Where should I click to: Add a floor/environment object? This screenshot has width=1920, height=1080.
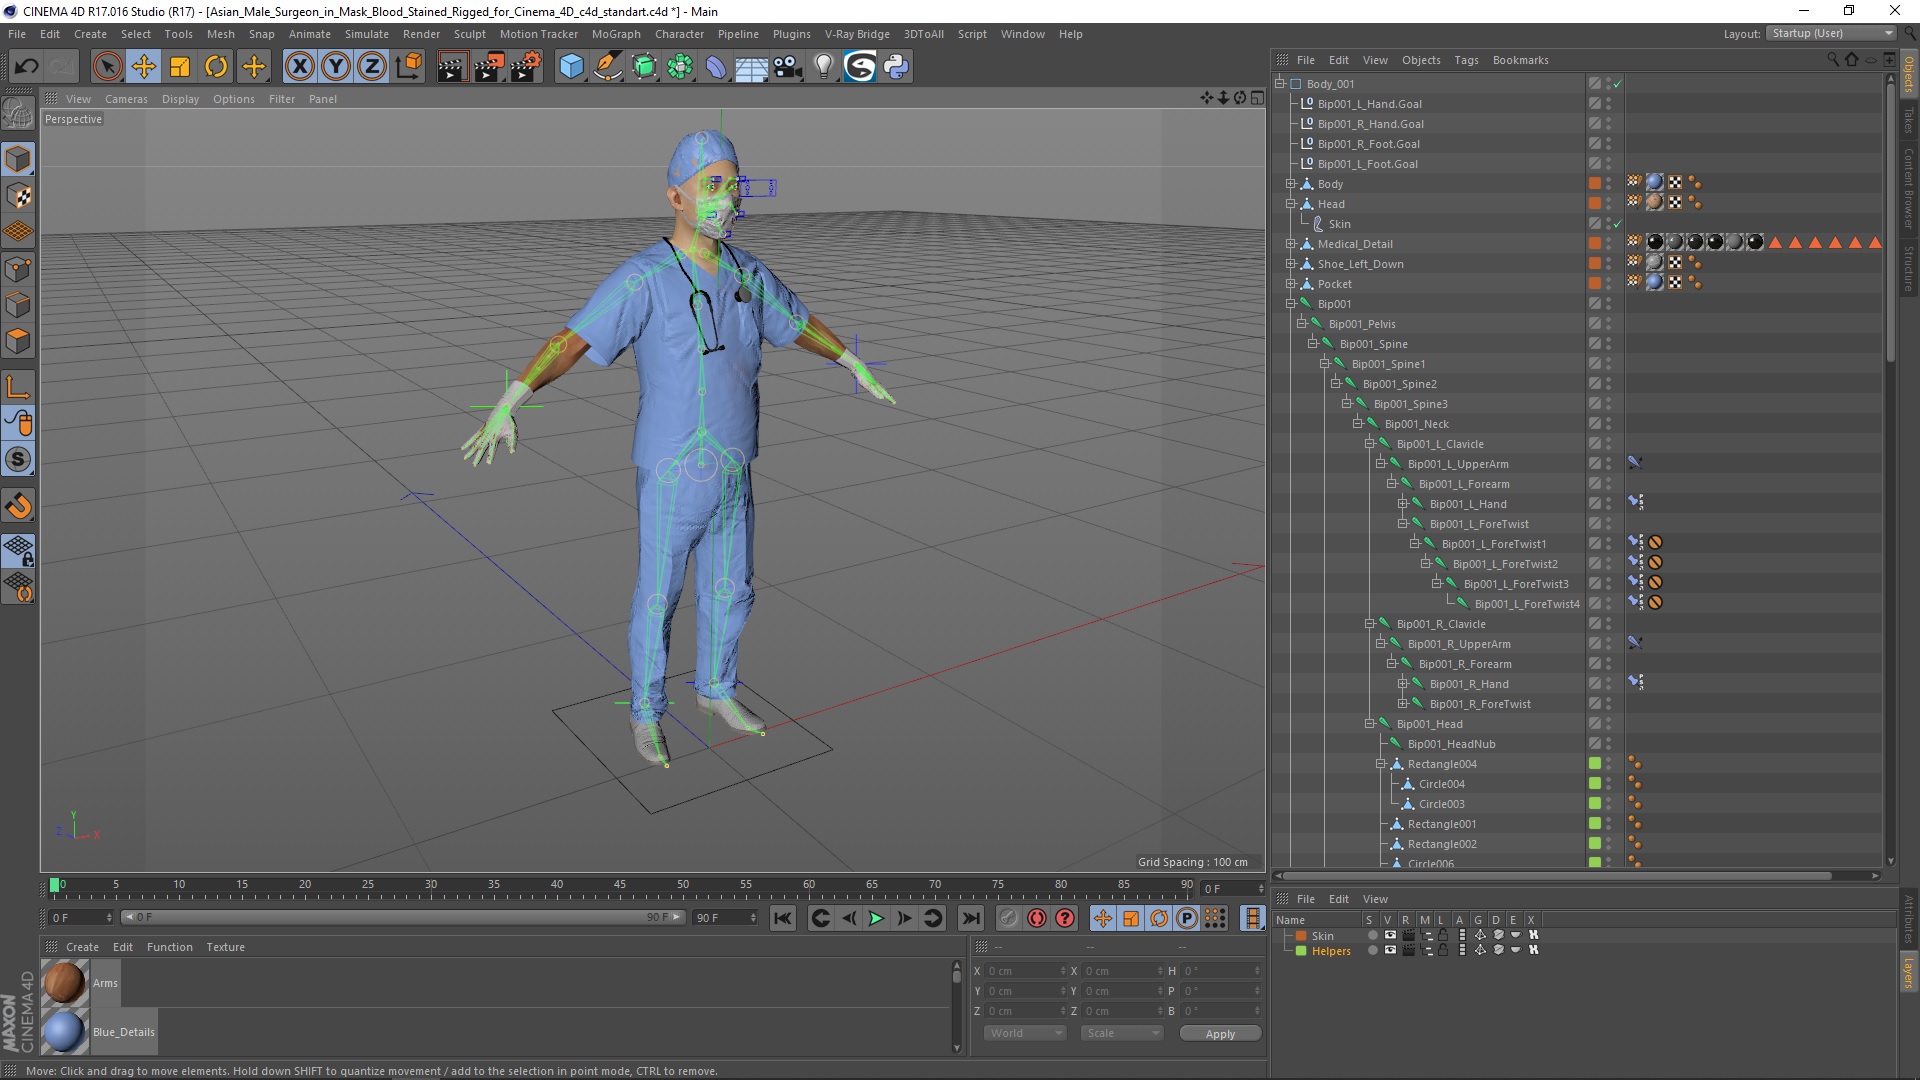pyautogui.click(x=751, y=67)
